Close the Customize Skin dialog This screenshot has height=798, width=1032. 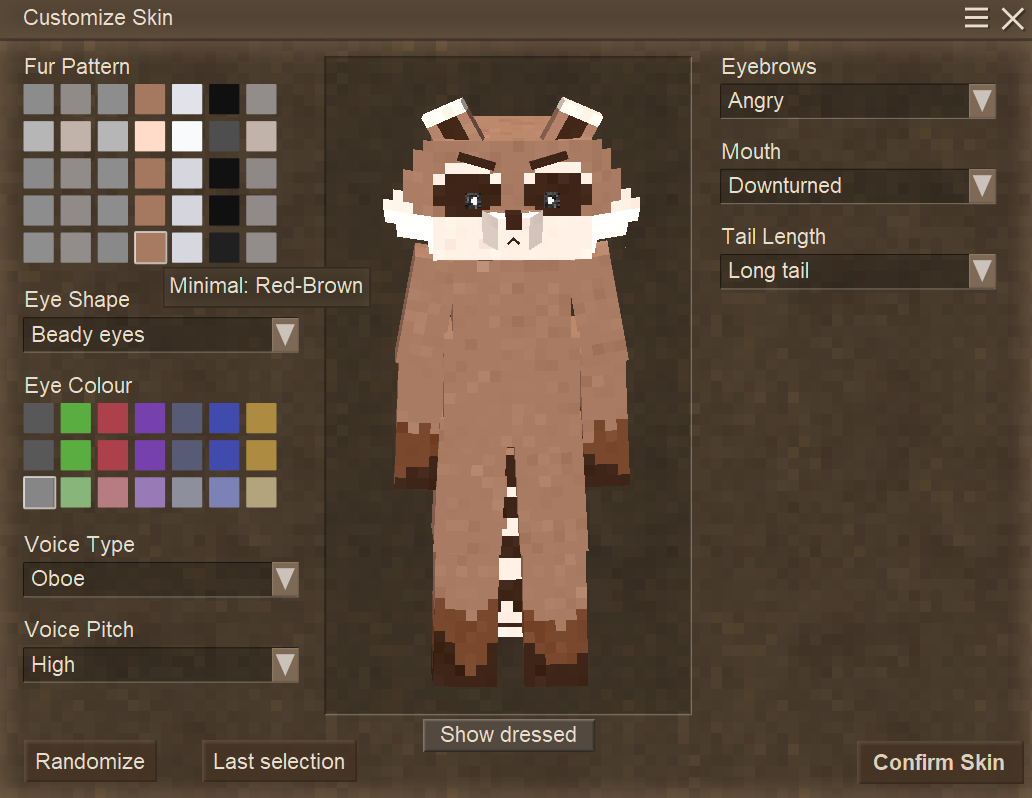click(1012, 18)
